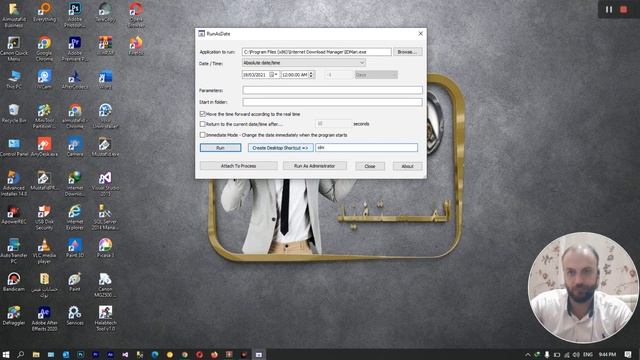Select the Control Panel desktop icon

point(14,147)
